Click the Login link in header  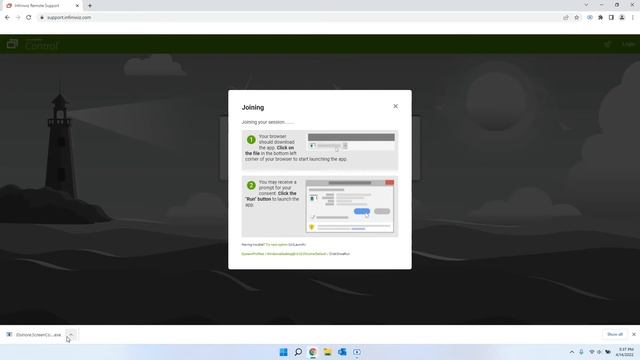tap(628, 44)
